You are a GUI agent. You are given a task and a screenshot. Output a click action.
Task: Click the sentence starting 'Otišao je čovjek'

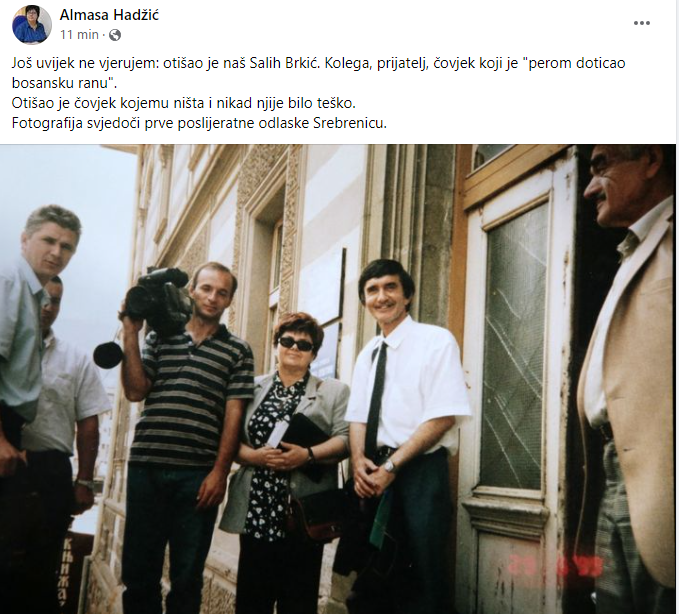coord(183,103)
